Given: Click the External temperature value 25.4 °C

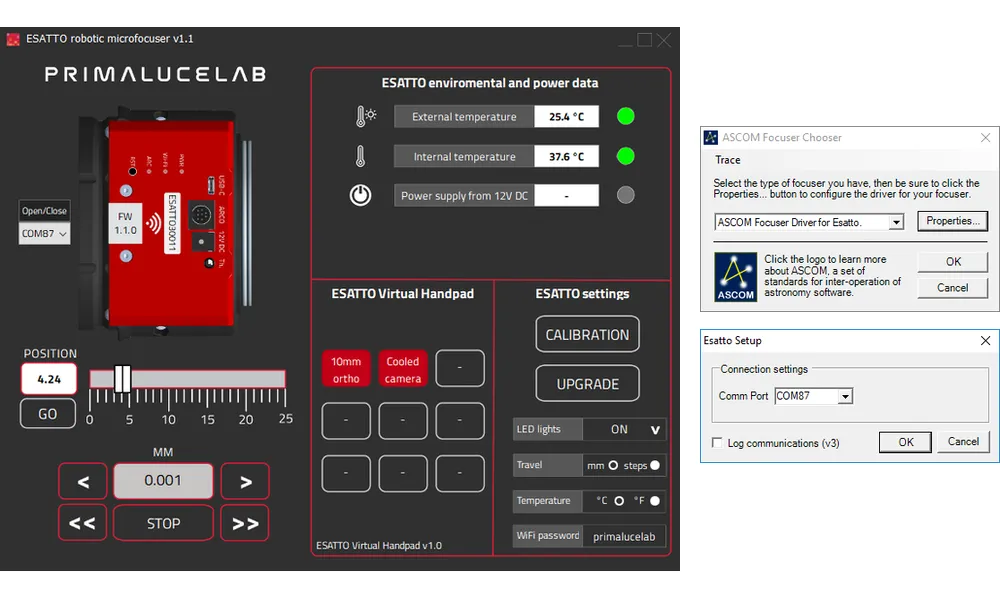Looking at the screenshot, I should click(x=566, y=117).
